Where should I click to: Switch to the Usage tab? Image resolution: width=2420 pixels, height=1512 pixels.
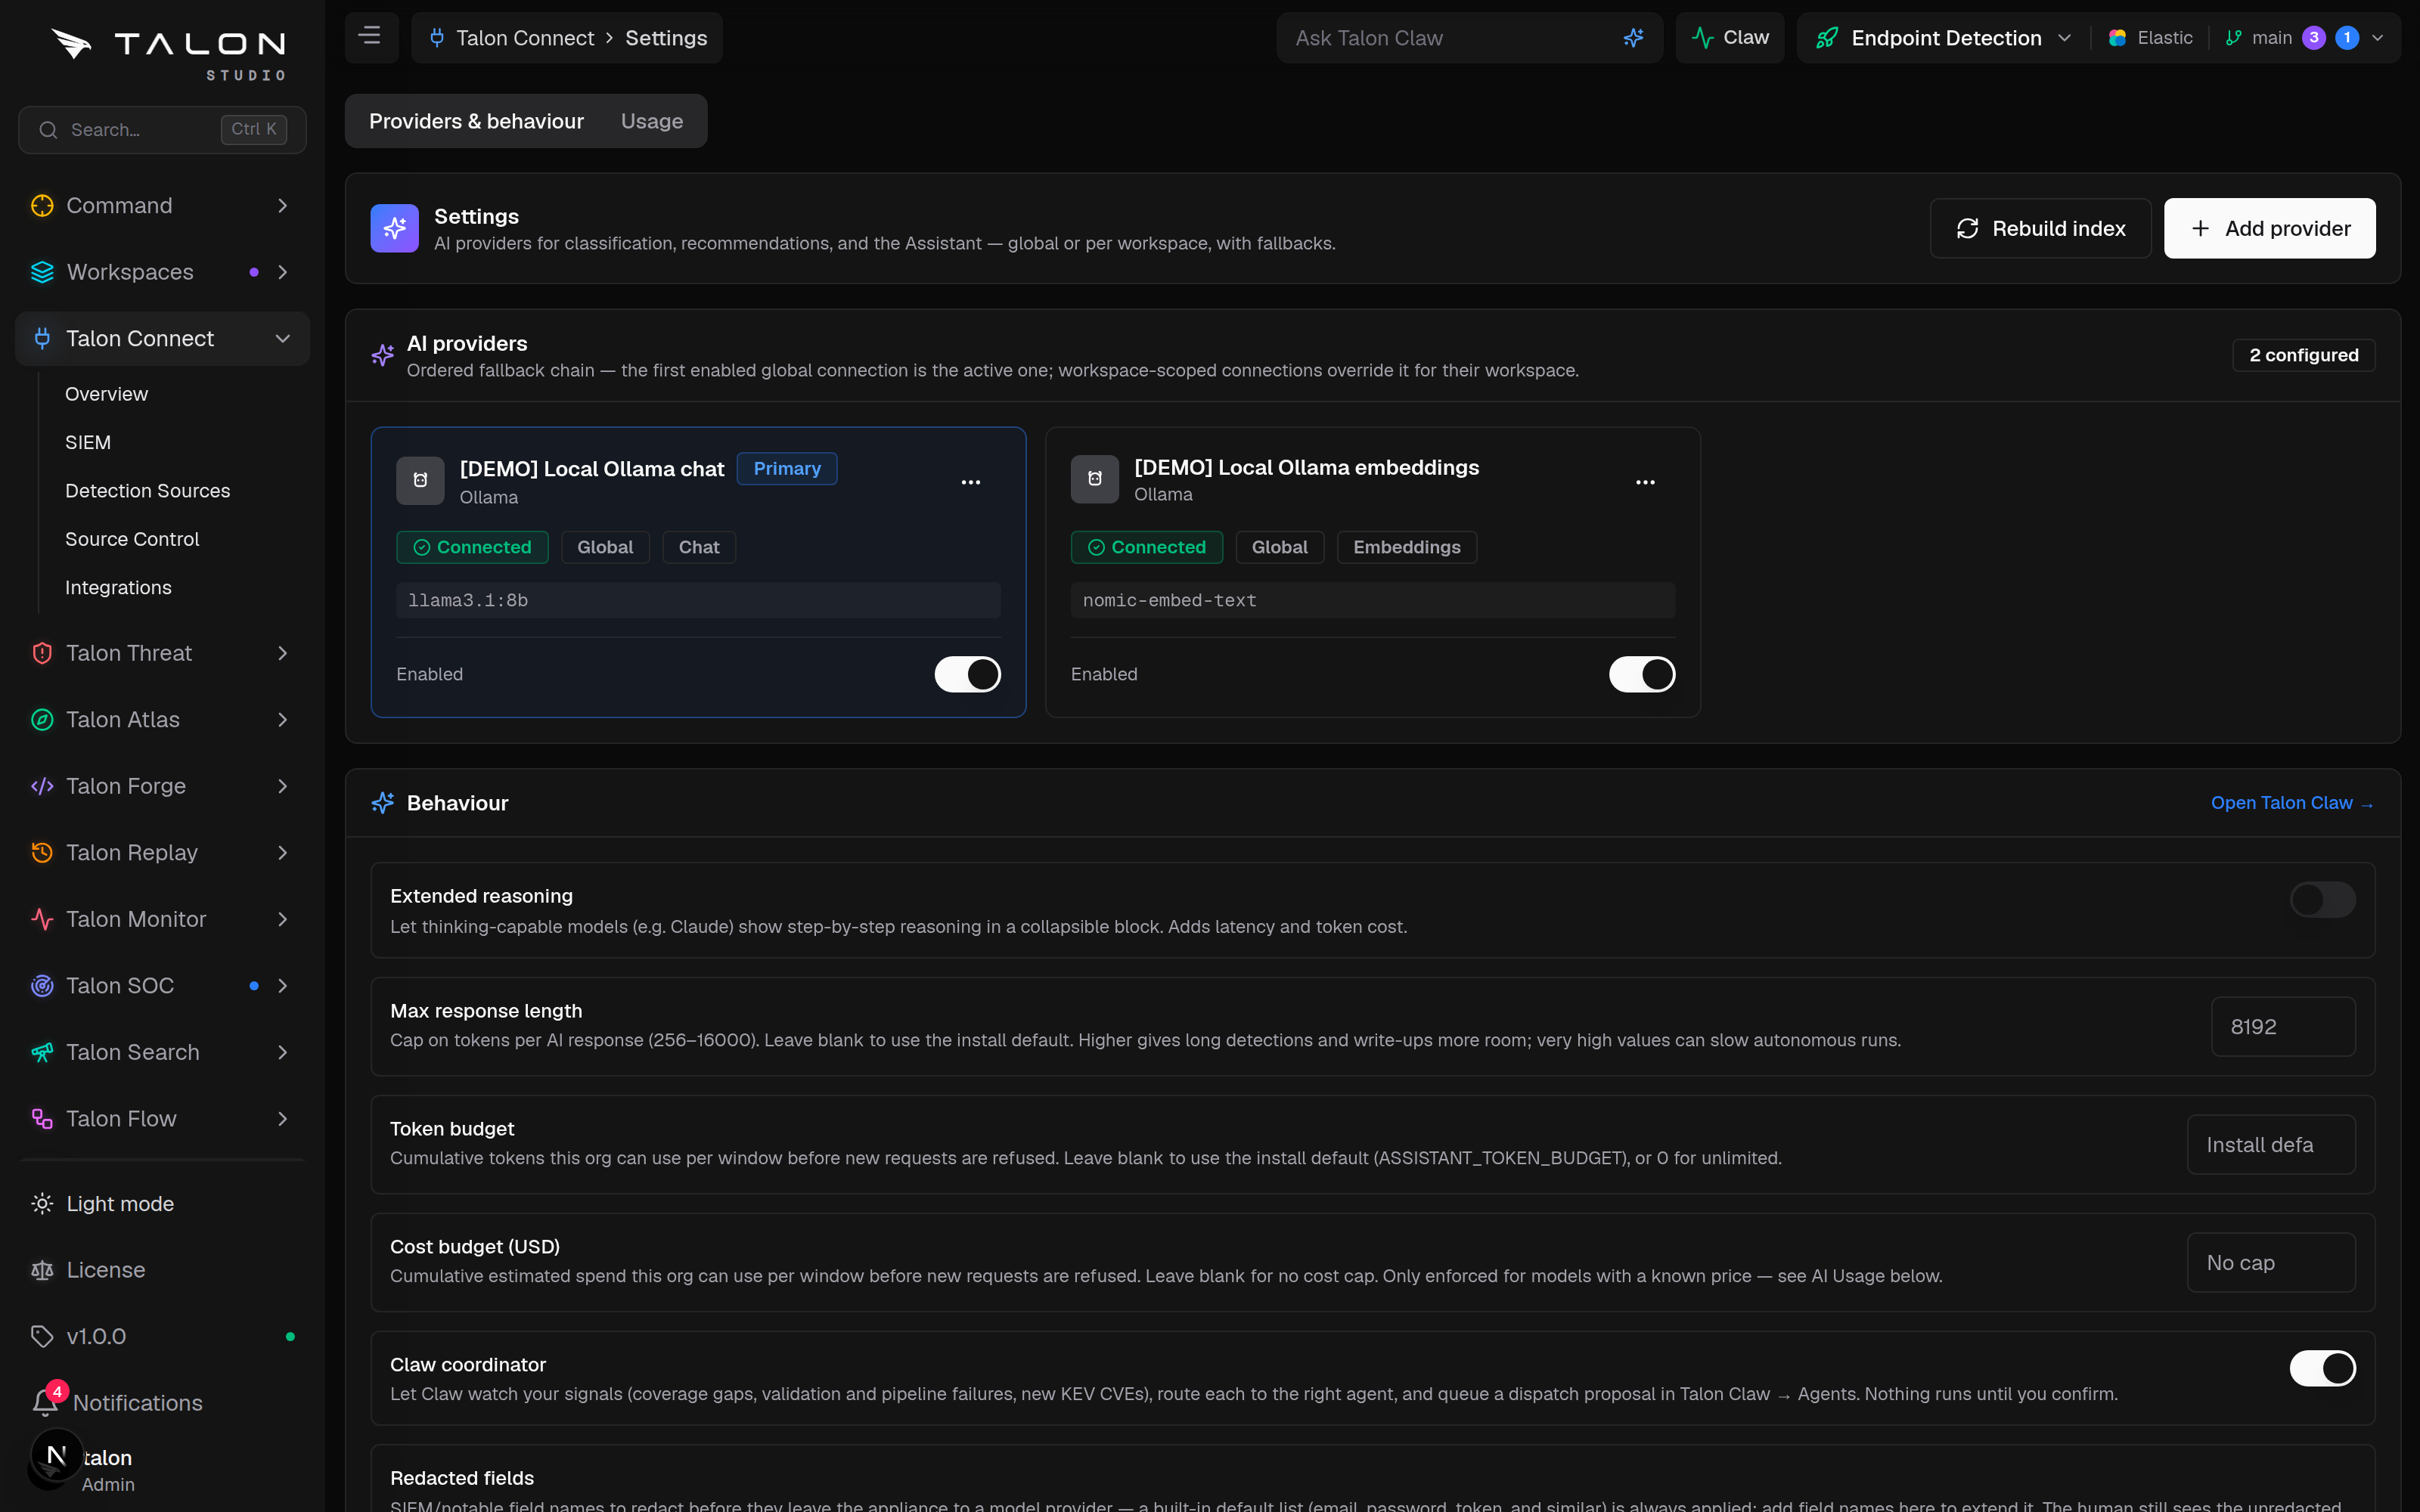point(652,121)
